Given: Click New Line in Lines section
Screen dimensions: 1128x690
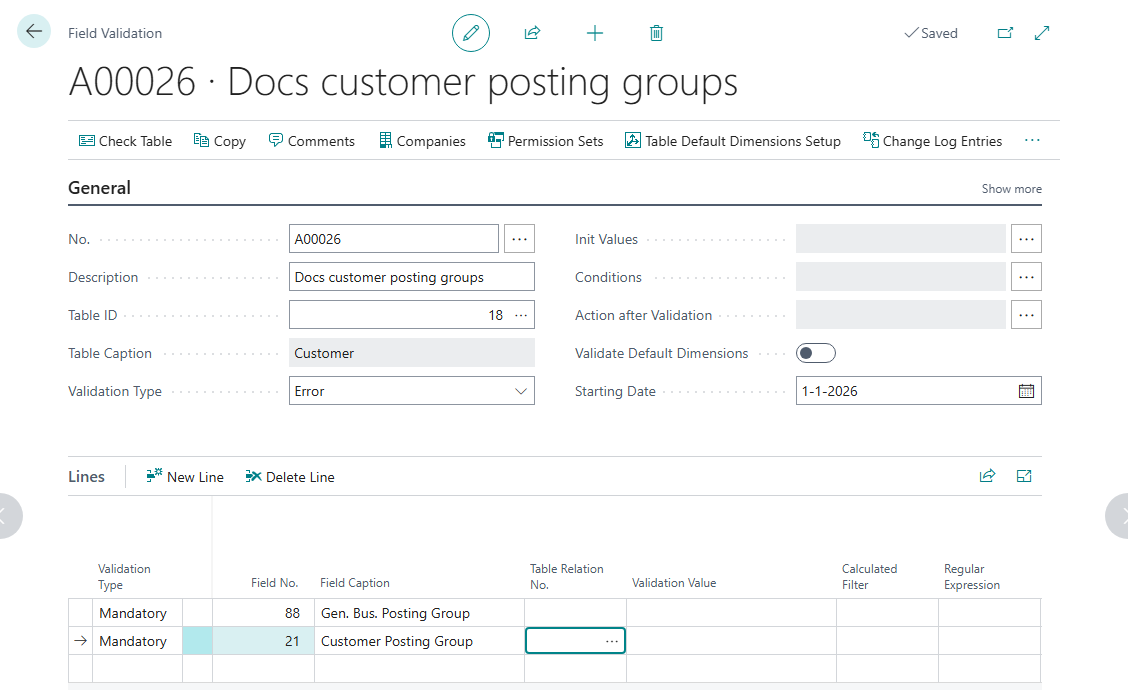Looking at the screenshot, I should 185,476.
